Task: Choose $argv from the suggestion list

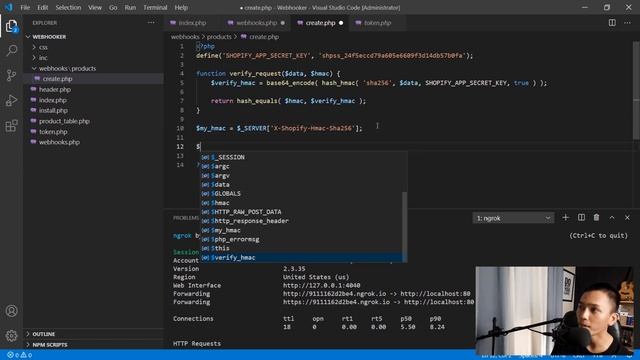Action: click(301, 176)
